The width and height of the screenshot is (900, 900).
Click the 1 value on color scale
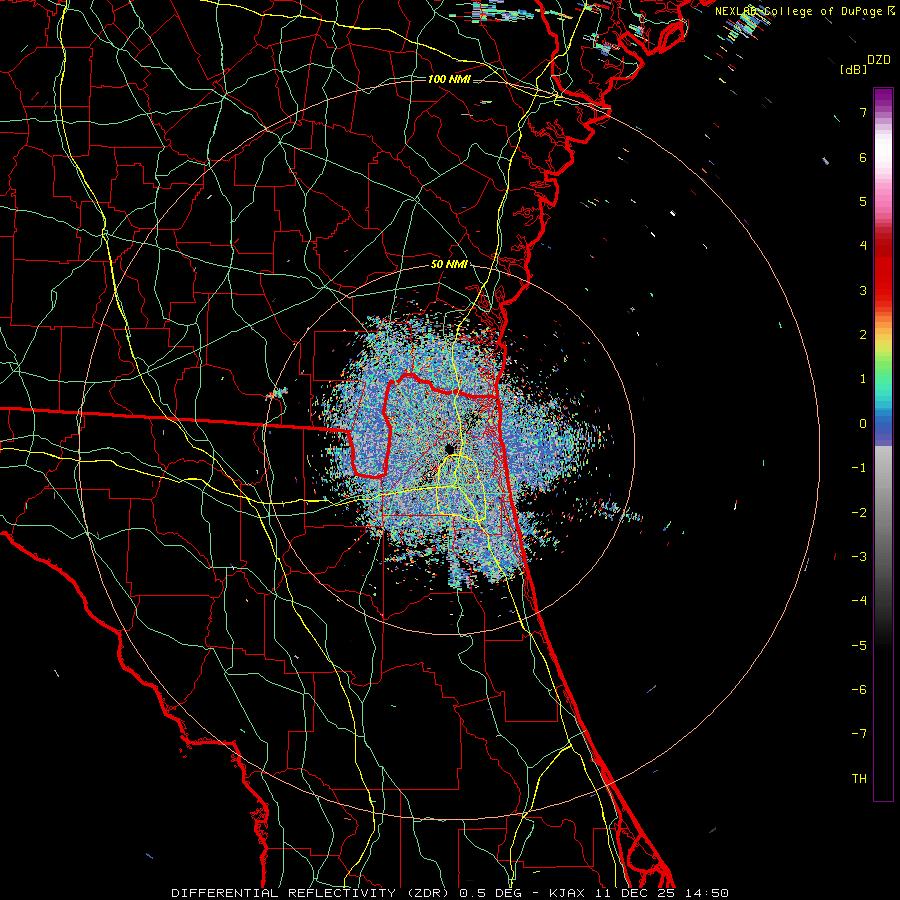pos(863,379)
